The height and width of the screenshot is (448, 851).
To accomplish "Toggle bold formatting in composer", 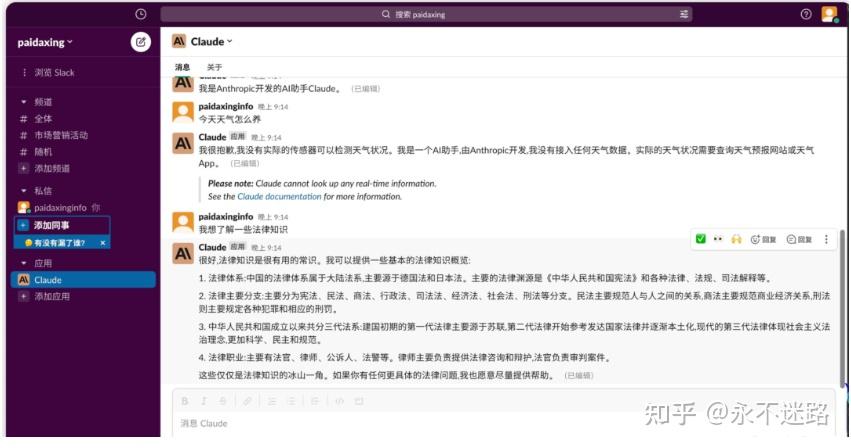I will [x=185, y=401].
